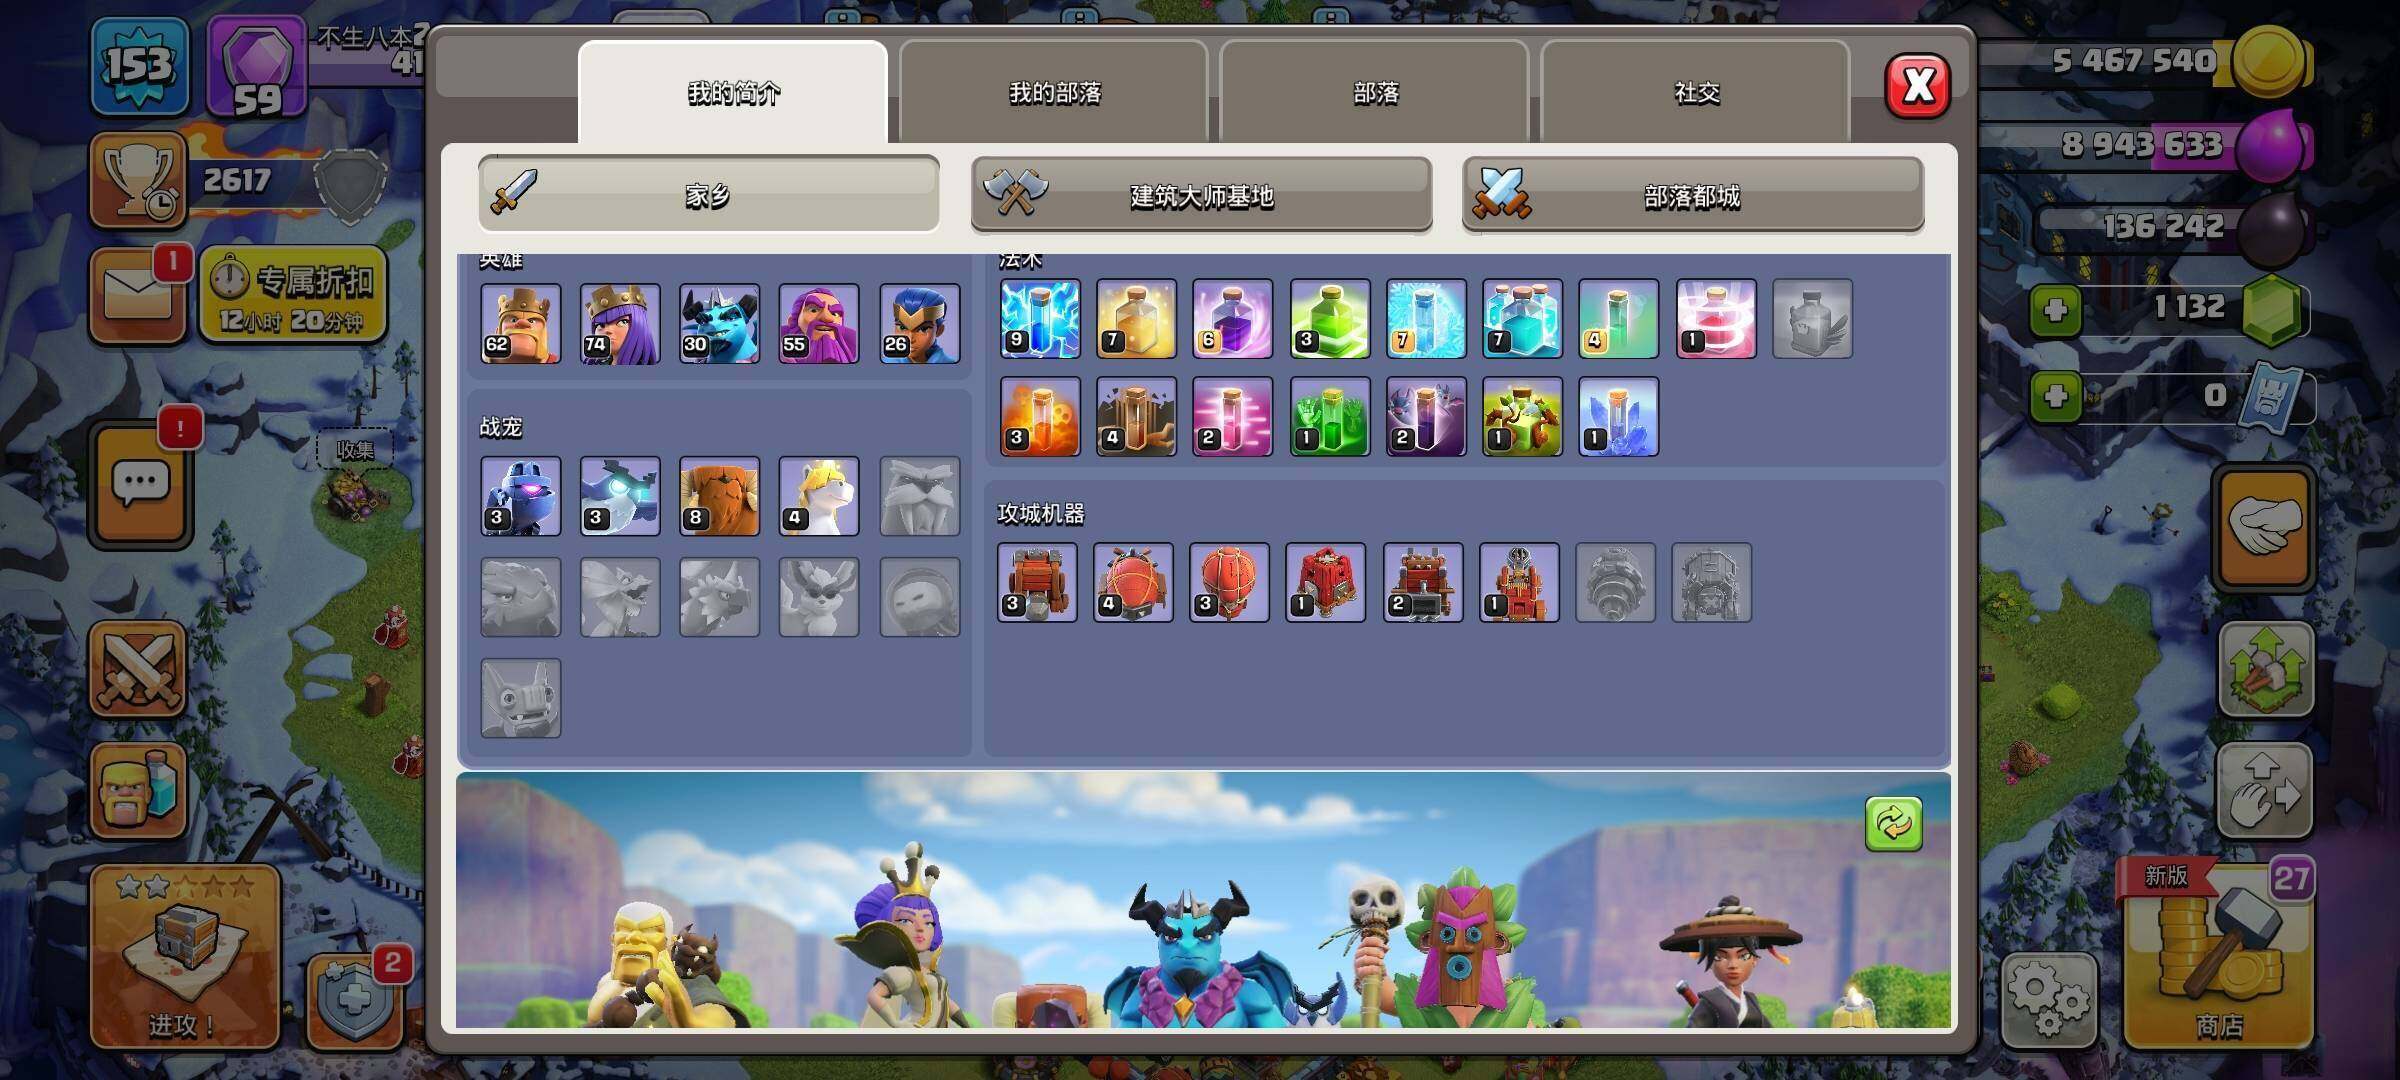This screenshot has width=2400, height=1080.
Task: Click the Lightning Spell level 9 icon
Action: click(x=1040, y=319)
